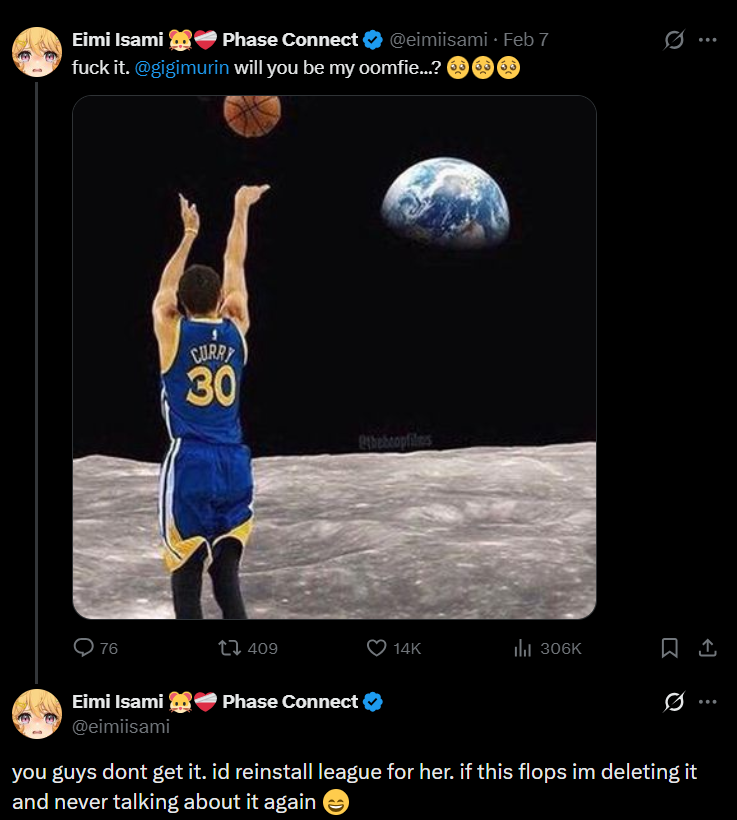Screen dimensions: 737x820
Task: Click Eimi Isami's avatar on the first tweet
Action: point(37,53)
